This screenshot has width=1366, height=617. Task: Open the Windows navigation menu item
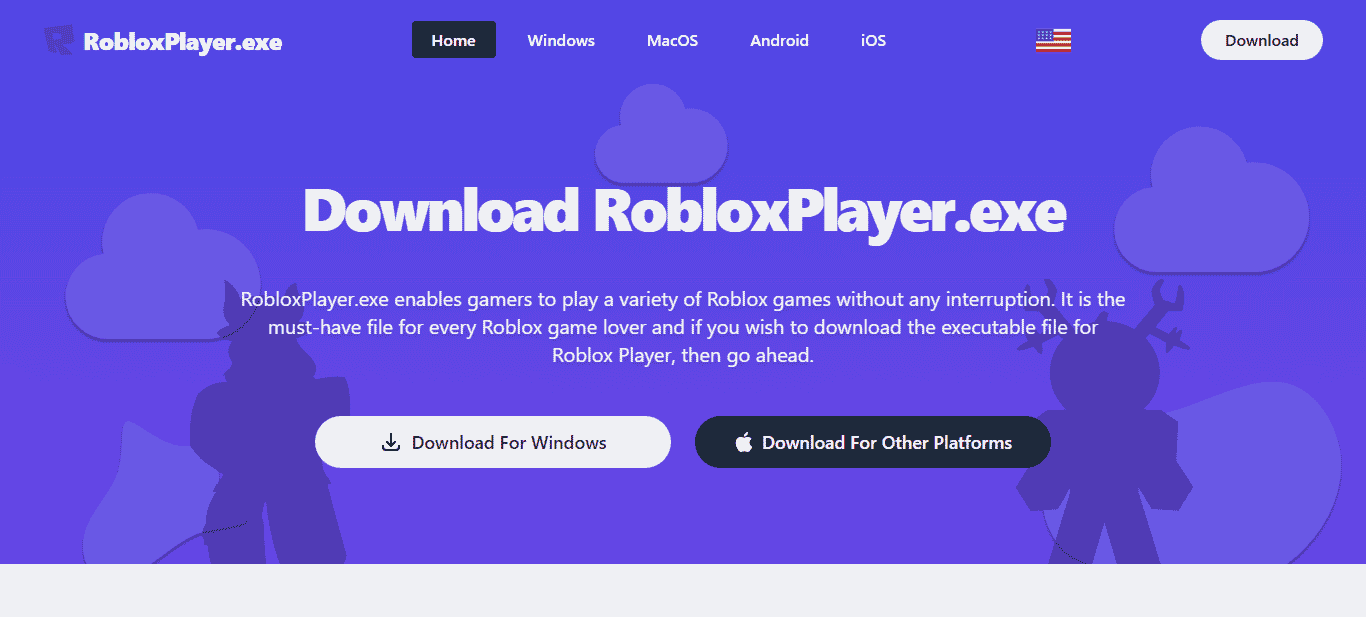(561, 41)
